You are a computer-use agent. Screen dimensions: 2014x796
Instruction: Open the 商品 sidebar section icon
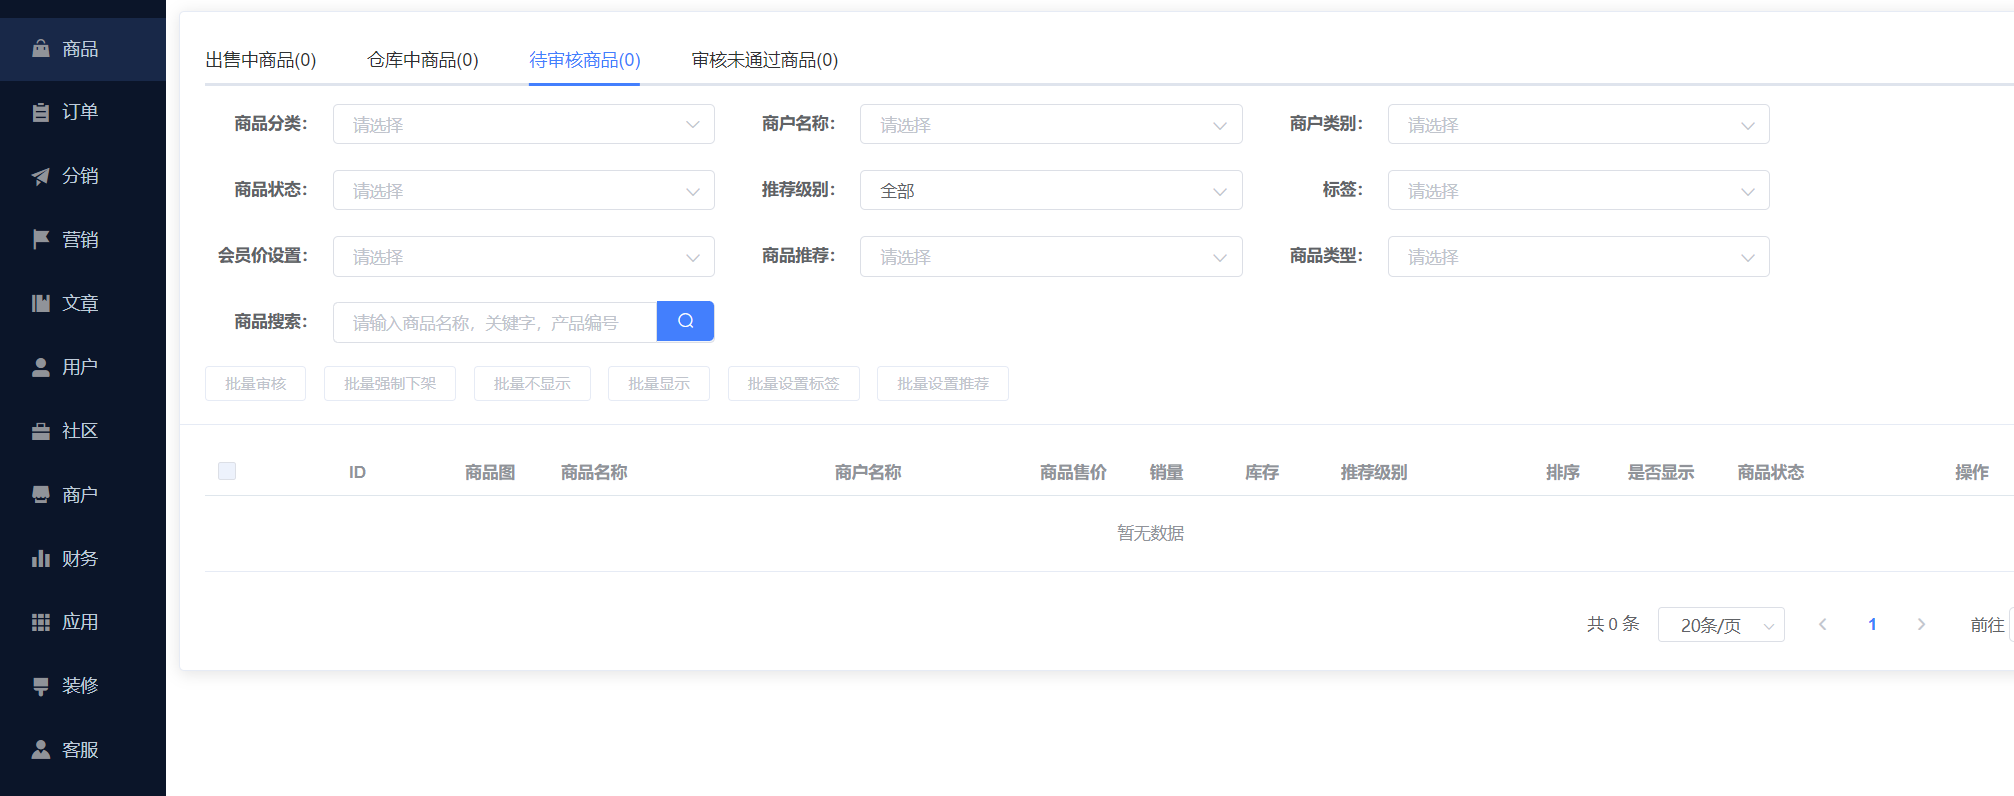[41, 49]
